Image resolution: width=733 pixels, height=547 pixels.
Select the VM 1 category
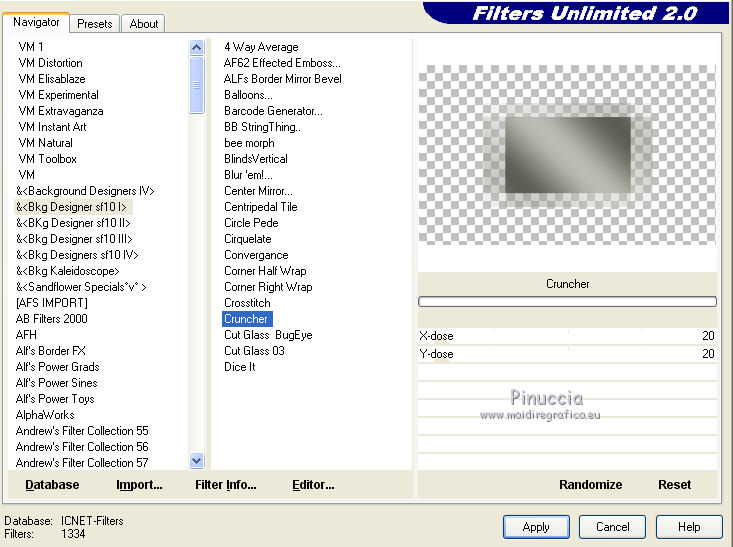pos(31,47)
